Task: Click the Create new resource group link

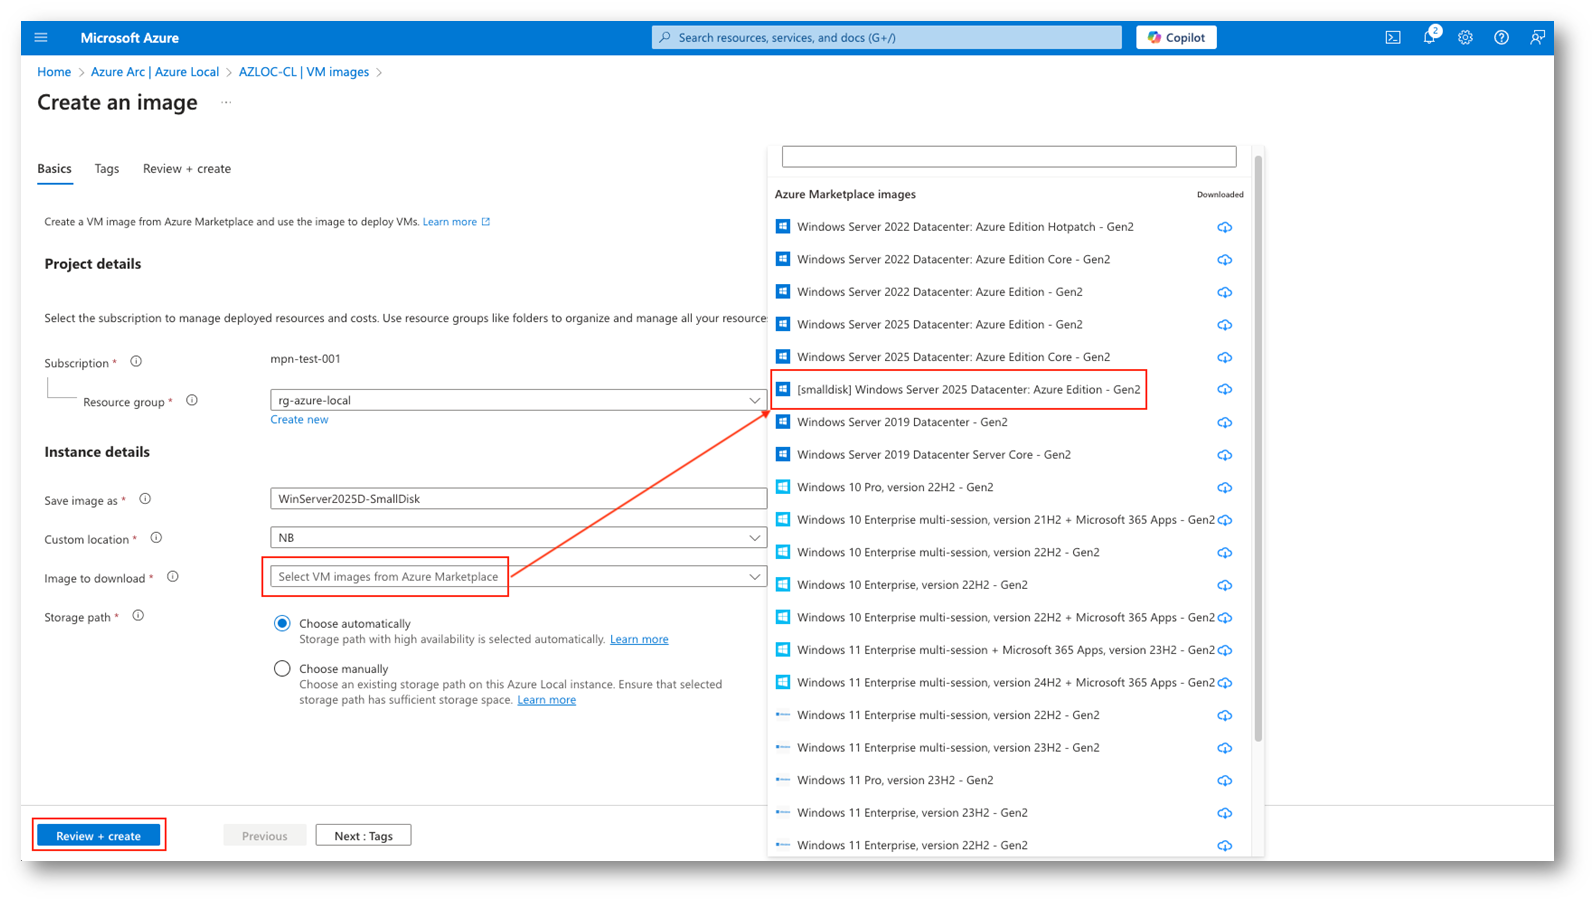Action: (299, 420)
